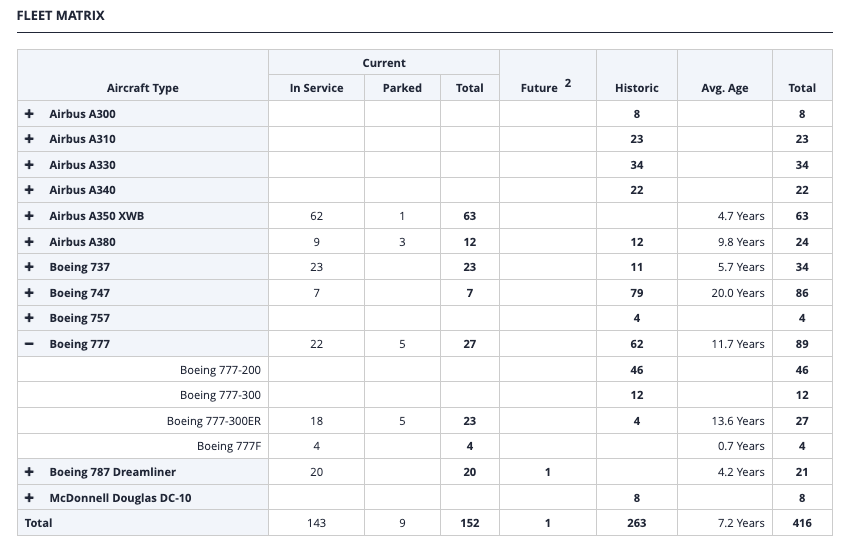
Task: Expand the Airbus A350 XWB row
Action: [30, 216]
